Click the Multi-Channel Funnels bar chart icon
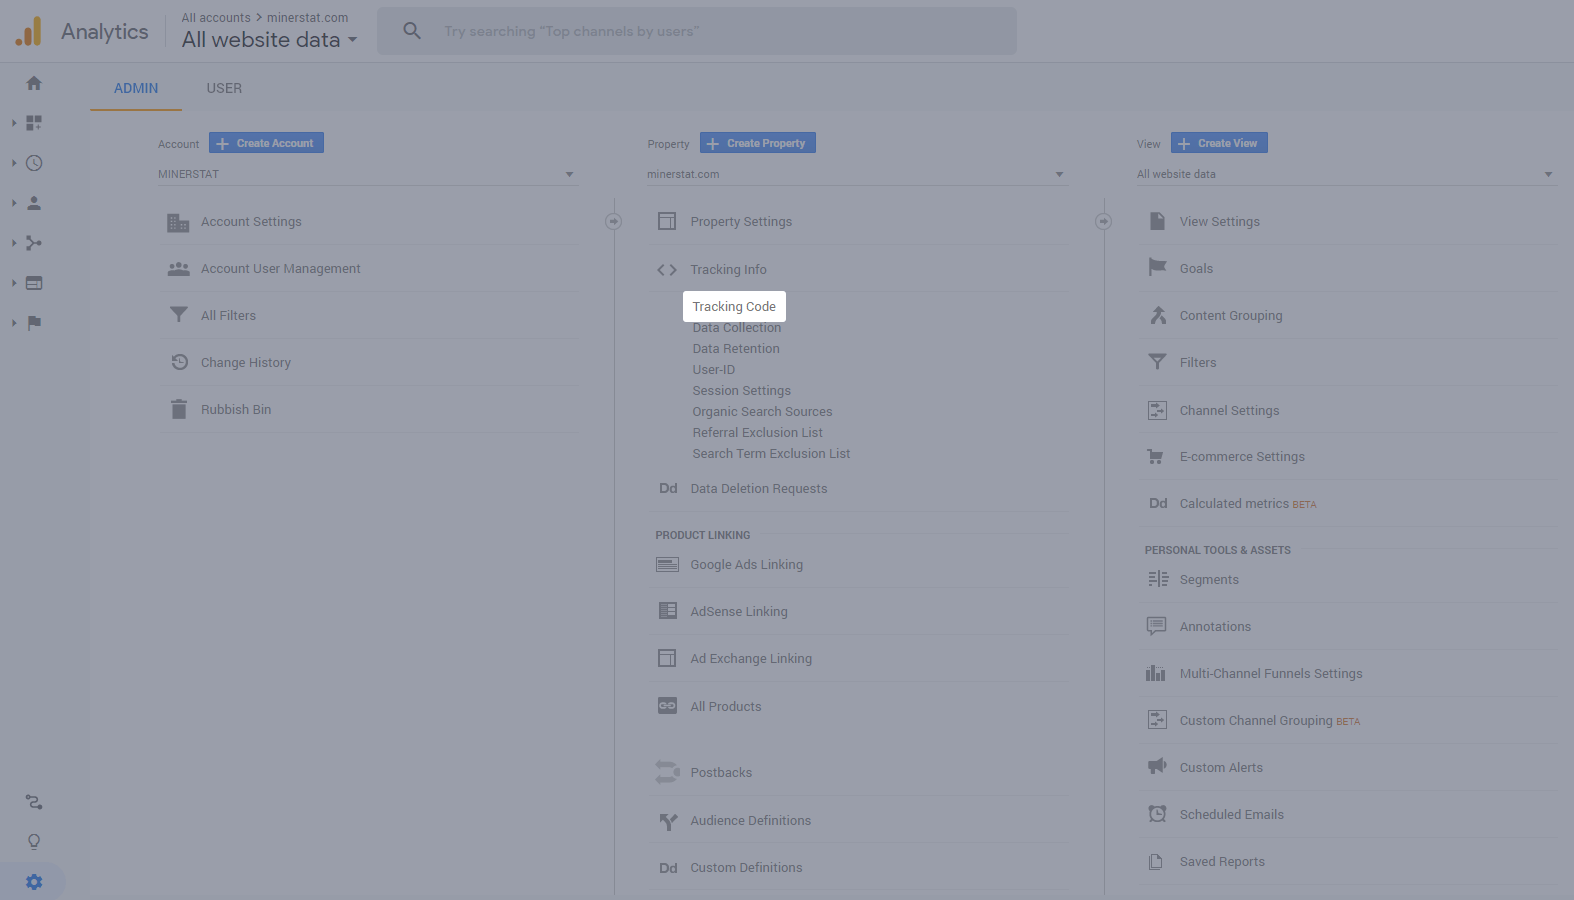Viewport: 1574px width, 900px height. pyautogui.click(x=1156, y=673)
